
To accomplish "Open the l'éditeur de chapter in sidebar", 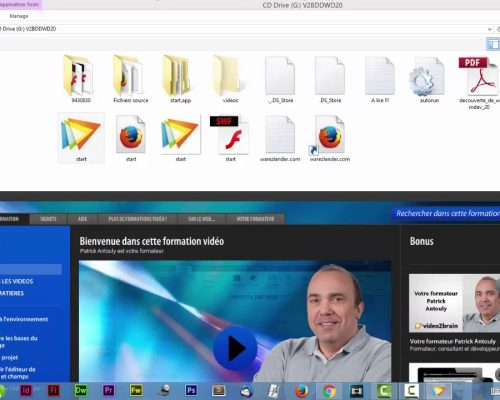I will (18, 373).
